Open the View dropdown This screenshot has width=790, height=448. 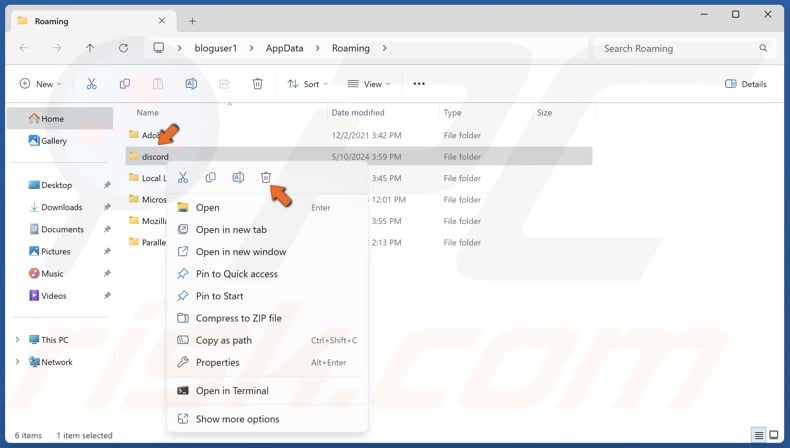point(369,84)
